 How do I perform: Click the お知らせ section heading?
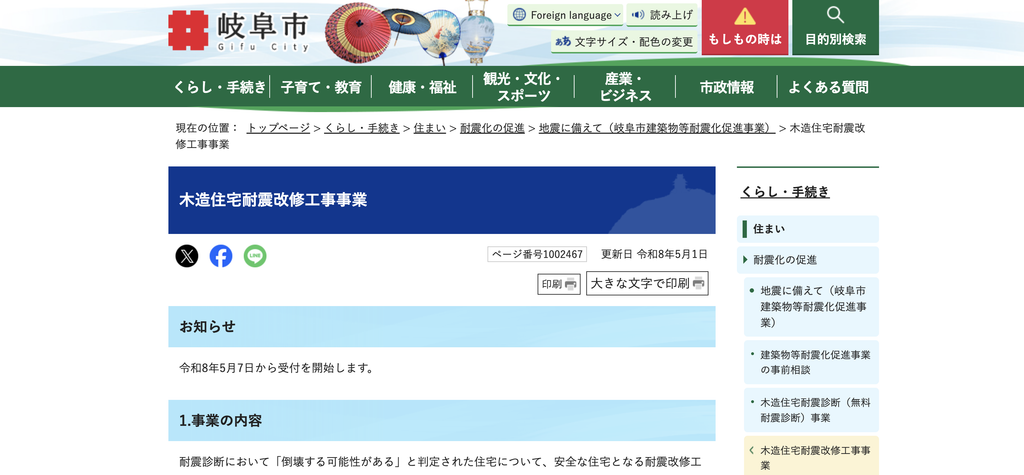click(441, 327)
